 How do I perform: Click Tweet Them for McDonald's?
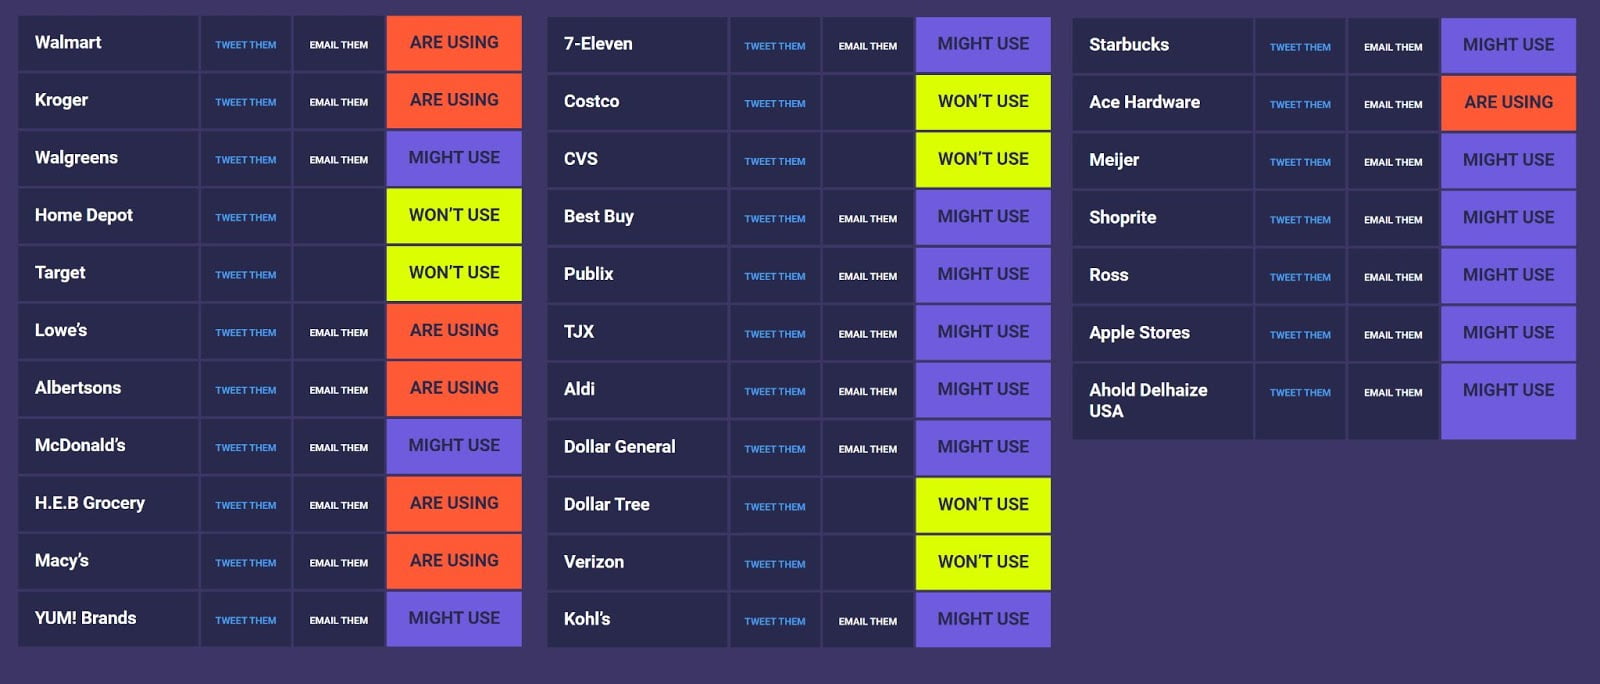tap(245, 447)
